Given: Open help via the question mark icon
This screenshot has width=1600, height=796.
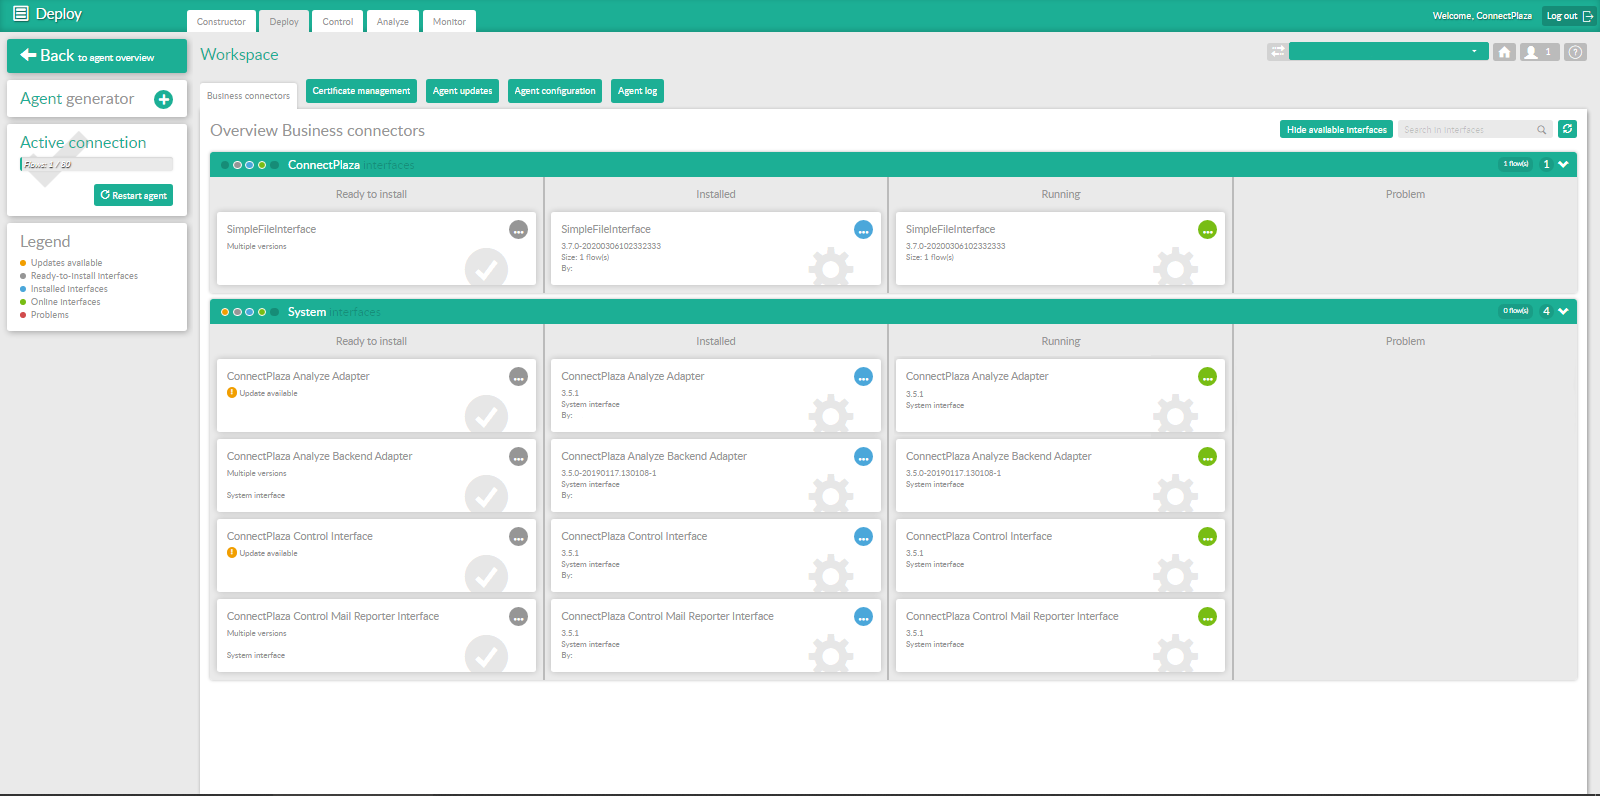Looking at the screenshot, I should click(1575, 52).
